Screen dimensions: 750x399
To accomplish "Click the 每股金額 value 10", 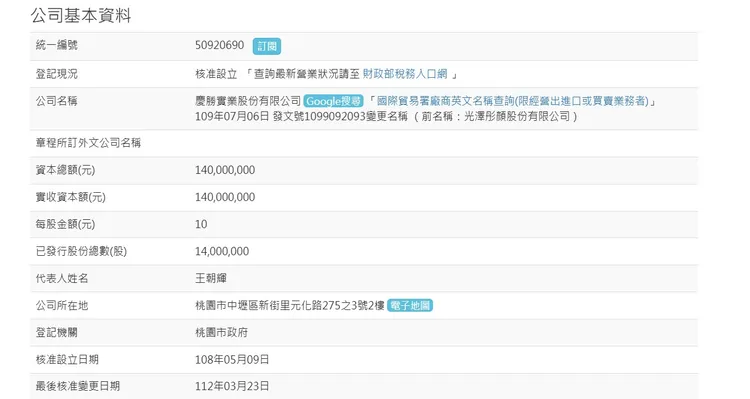I will [201, 224].
